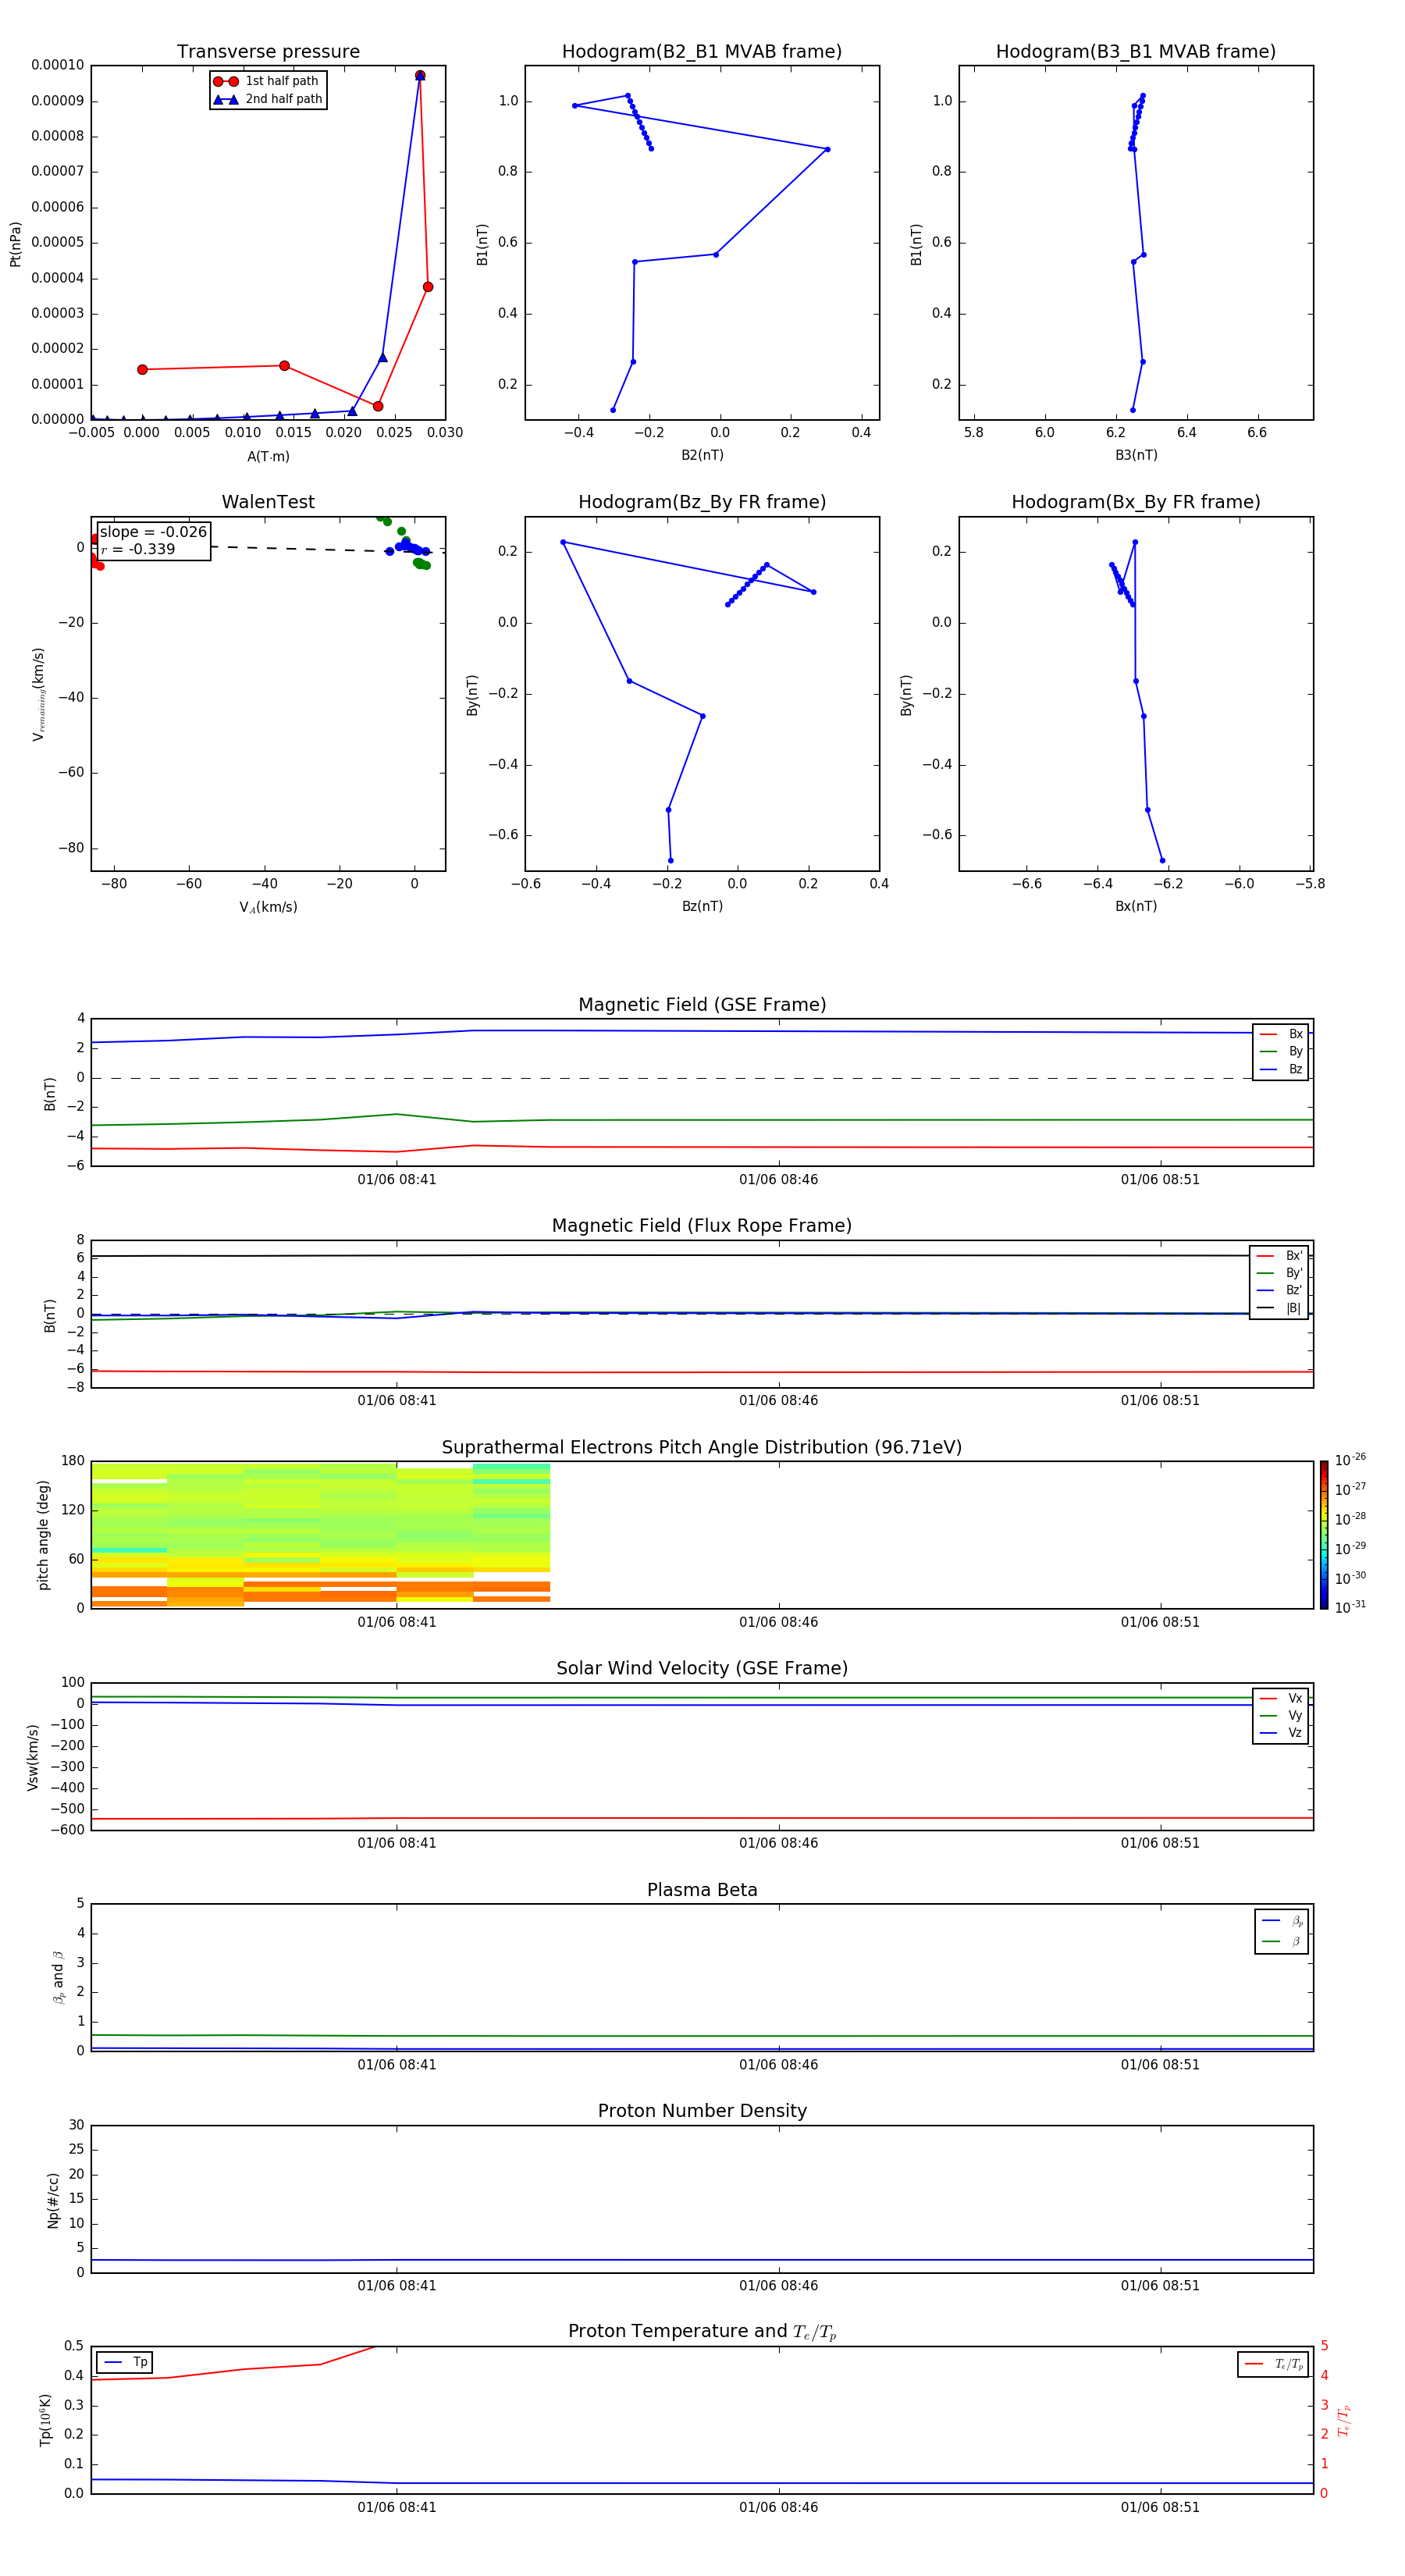Viewport: 1405px width, 2576px height.
Task: Click the 'Magnetic Field (GSE Frame)' title
Action: (x=702, y=1005)
